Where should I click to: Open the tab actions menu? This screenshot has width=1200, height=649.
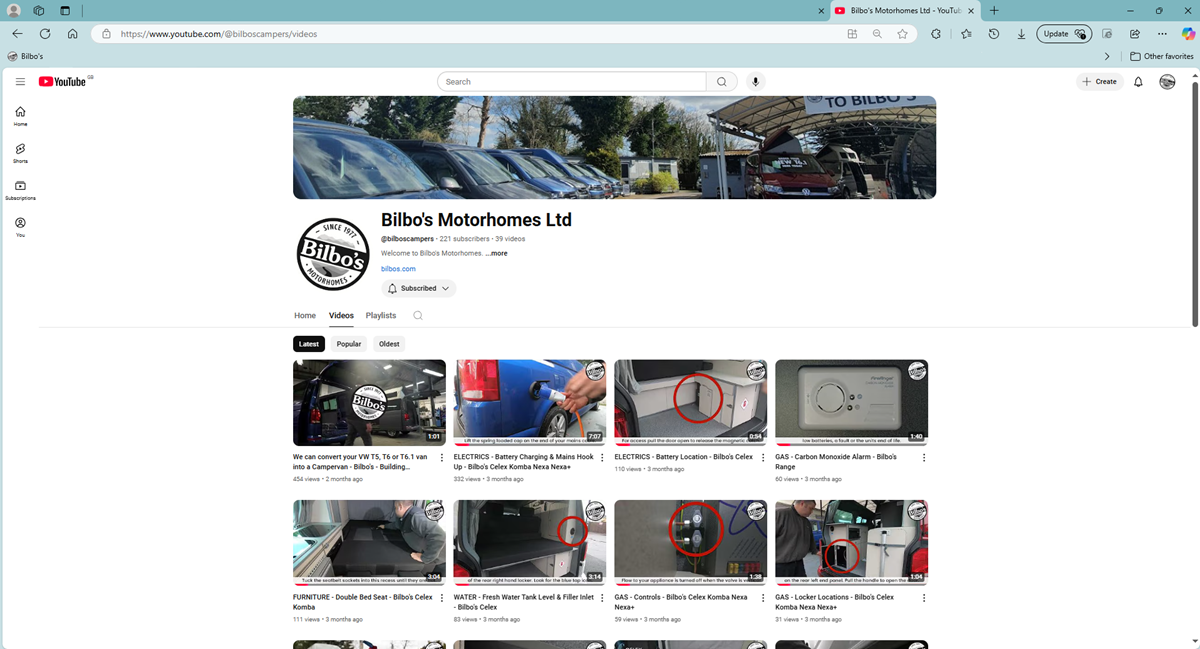coord(65,10)
